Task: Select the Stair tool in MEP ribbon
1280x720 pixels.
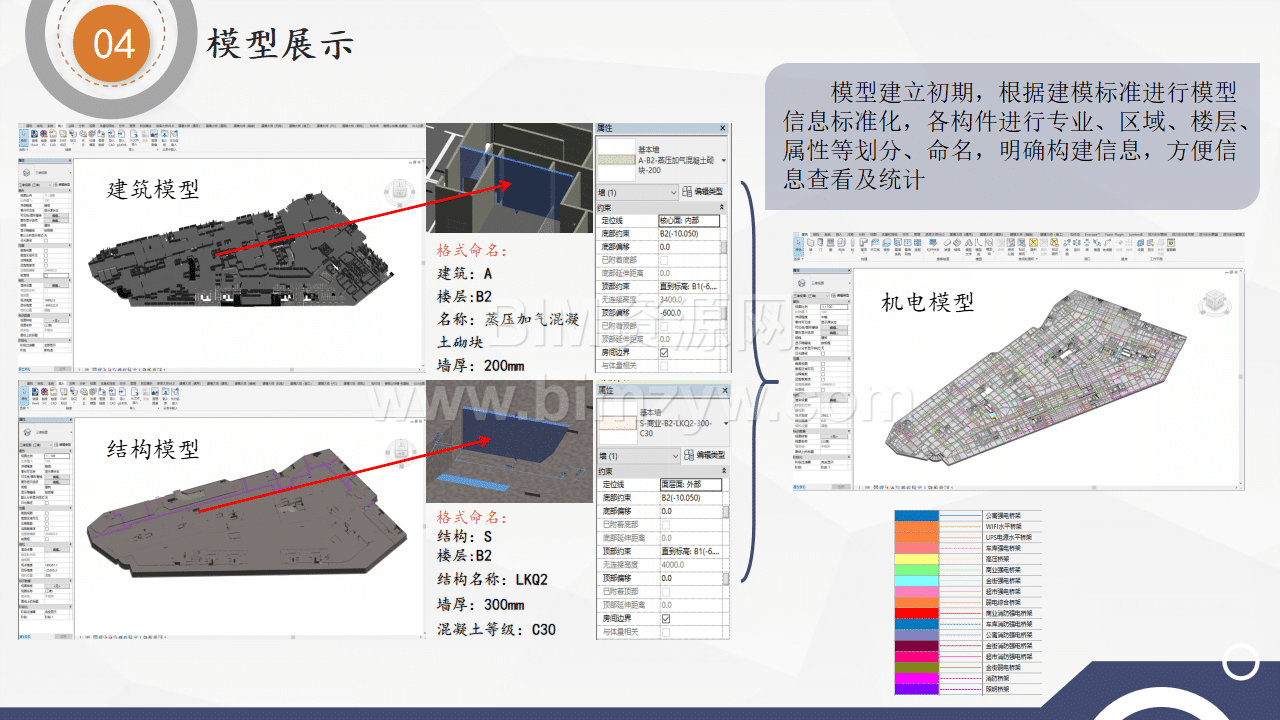Action: point(957,246)
